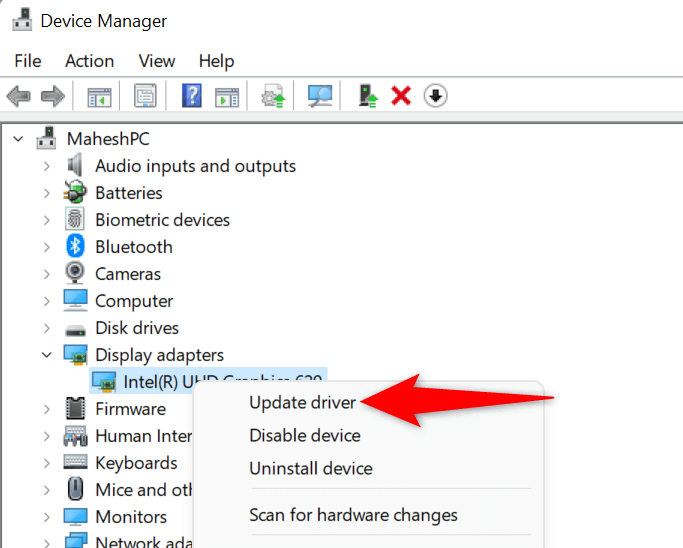Screen dimensions: 683x548
Task: Expand the Computer chevron
Action: pos(47,301)
